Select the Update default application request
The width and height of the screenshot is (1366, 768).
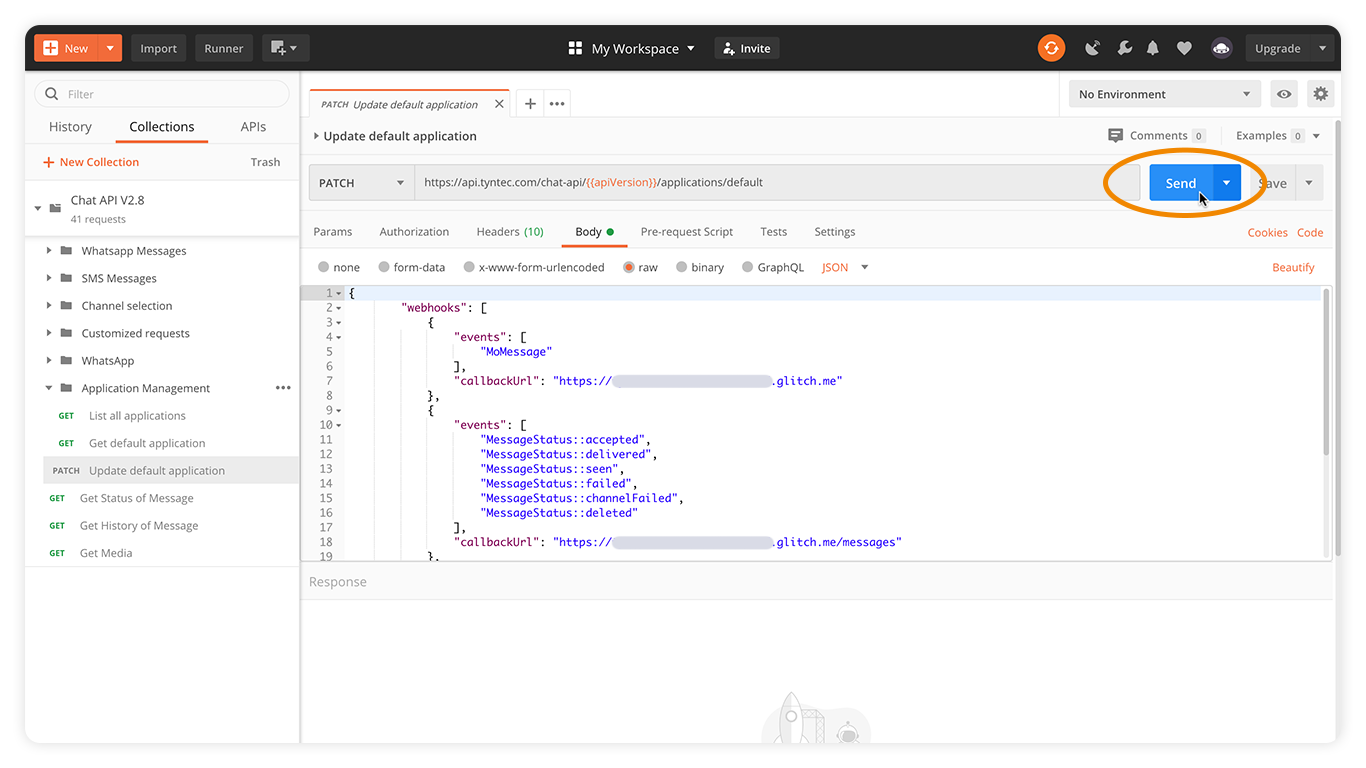pos(170,471)
